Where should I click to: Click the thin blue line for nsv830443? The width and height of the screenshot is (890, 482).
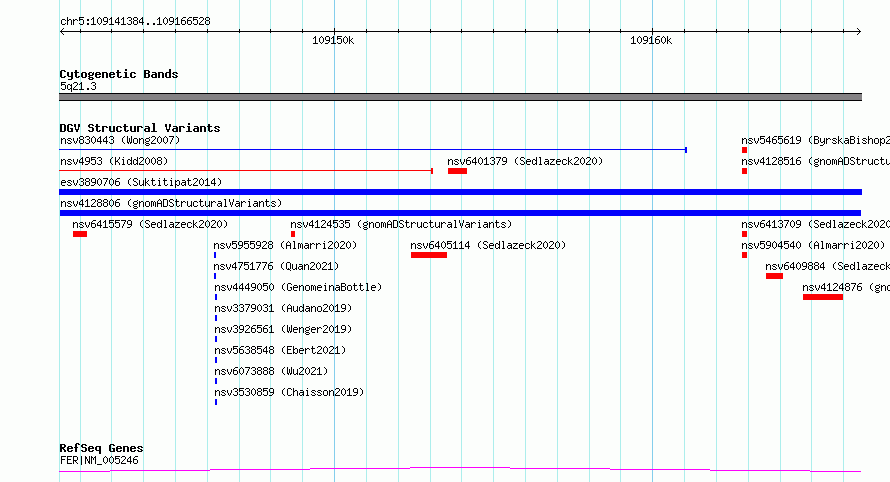(x=373, y=150)
